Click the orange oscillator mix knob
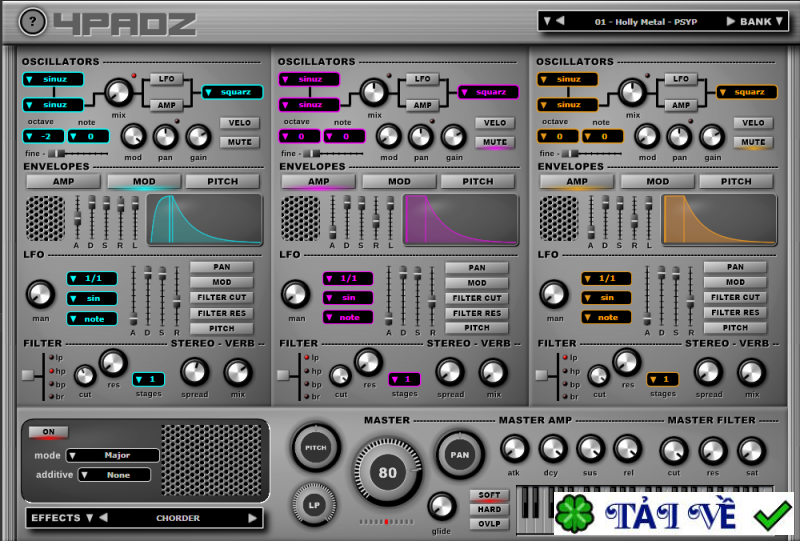This screenshot has height=541, width=800. (x=633, y=93)
